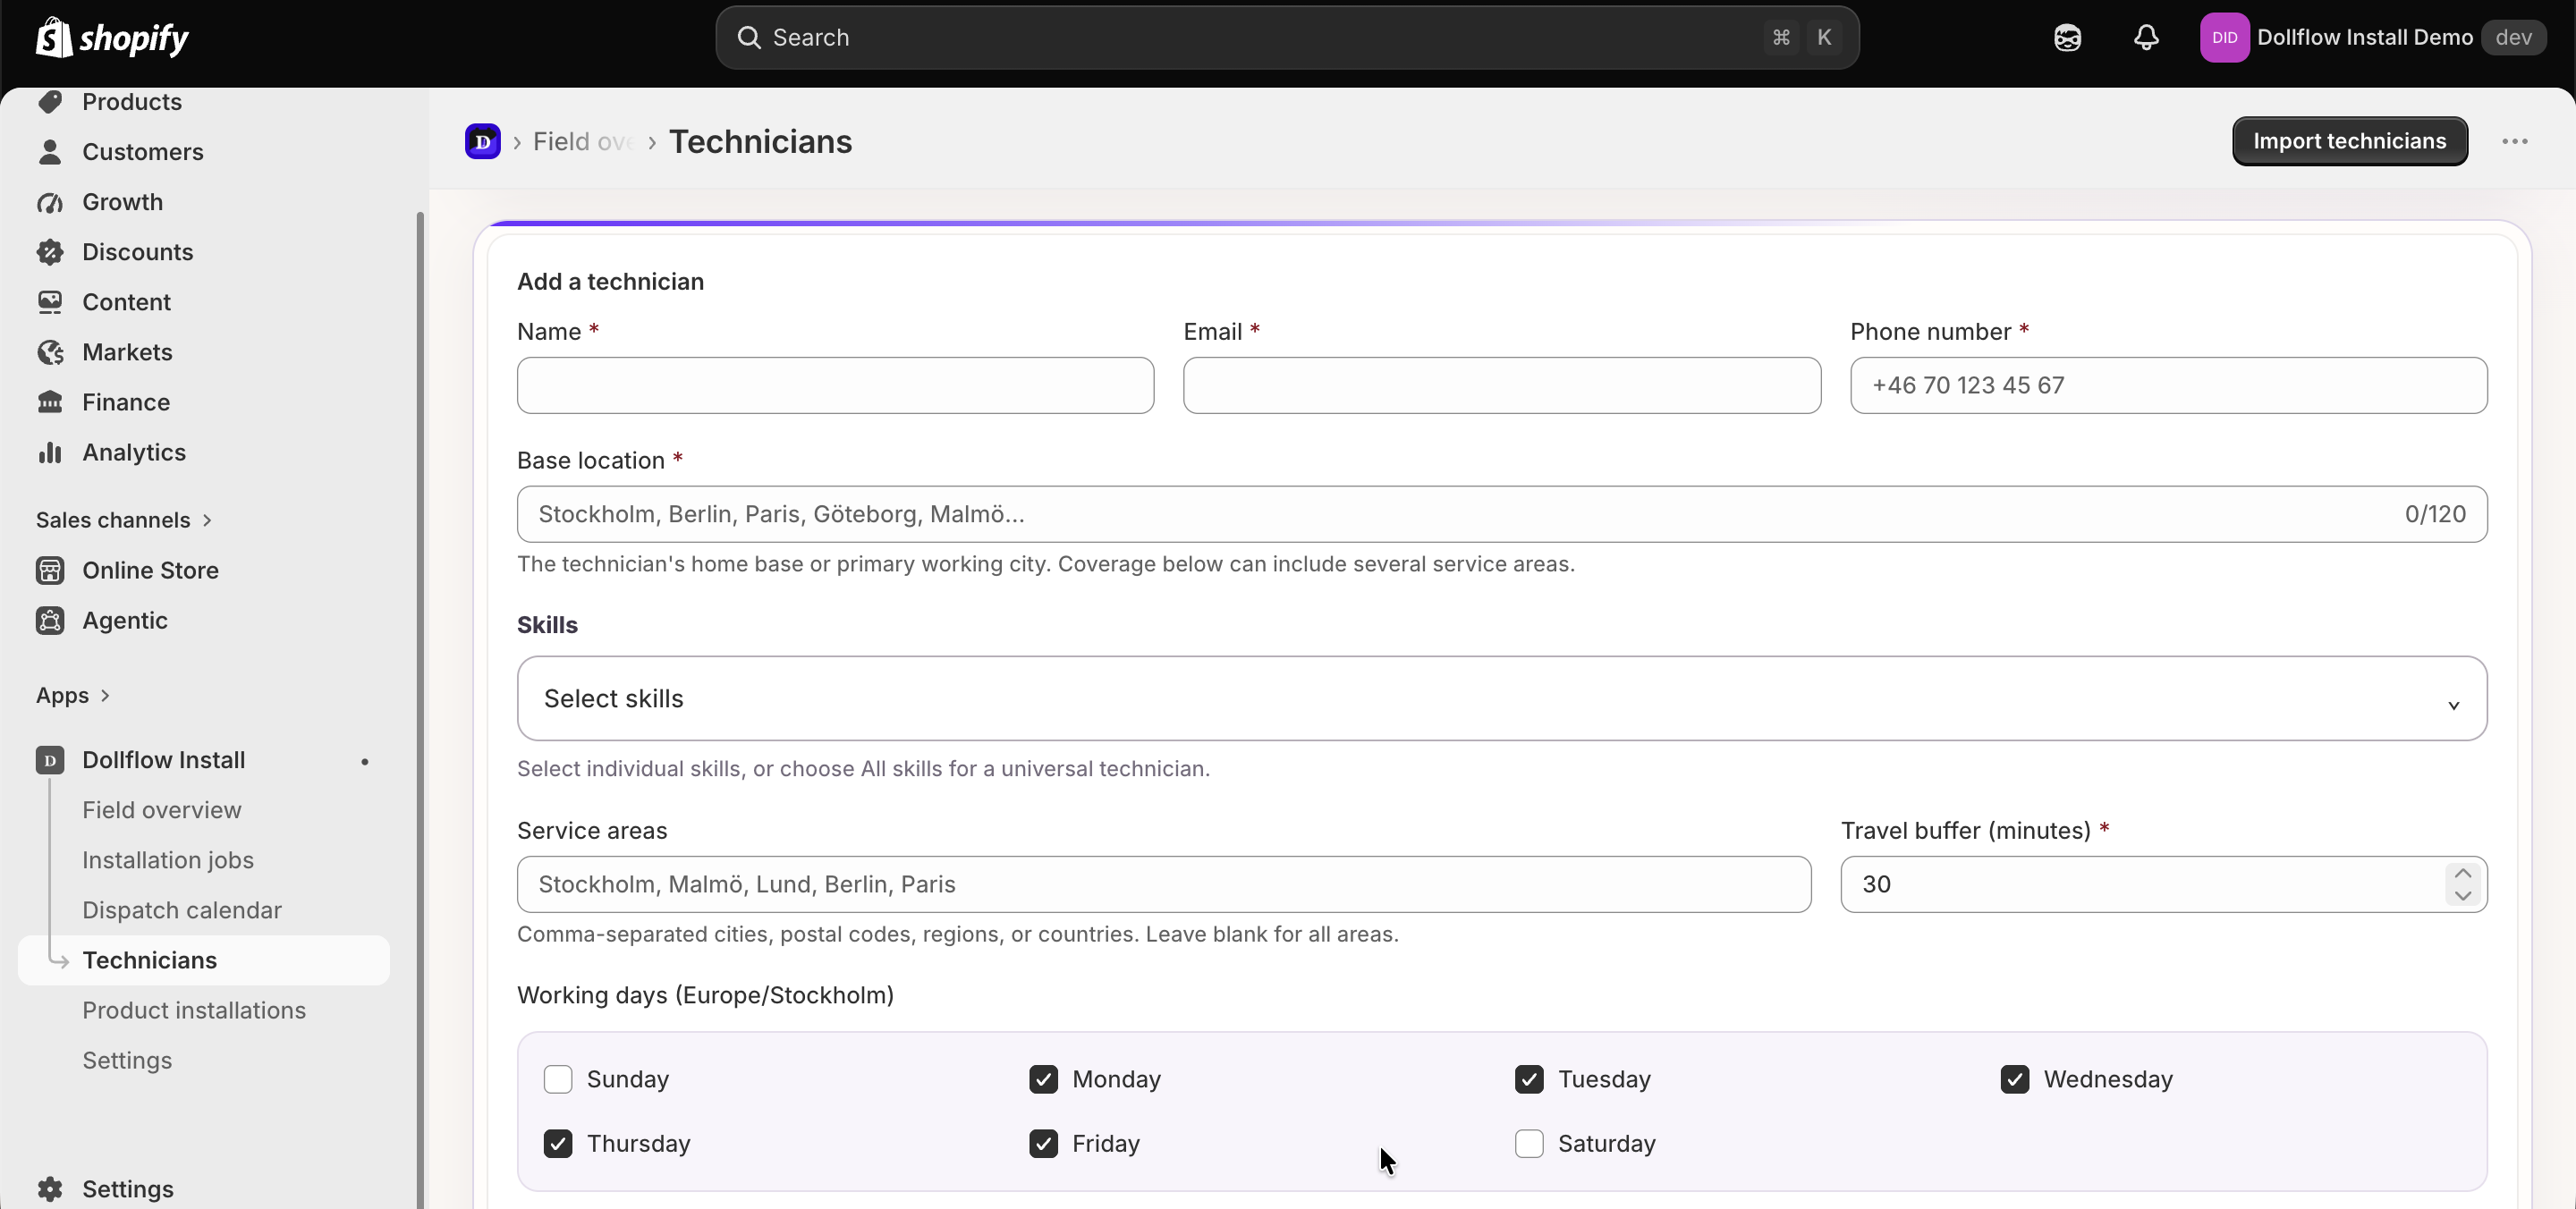The width and height of the screenshot is (2576, 1209).
Task: Decrease travel buffer with down arrow
Action: (x=2462, y=895)
